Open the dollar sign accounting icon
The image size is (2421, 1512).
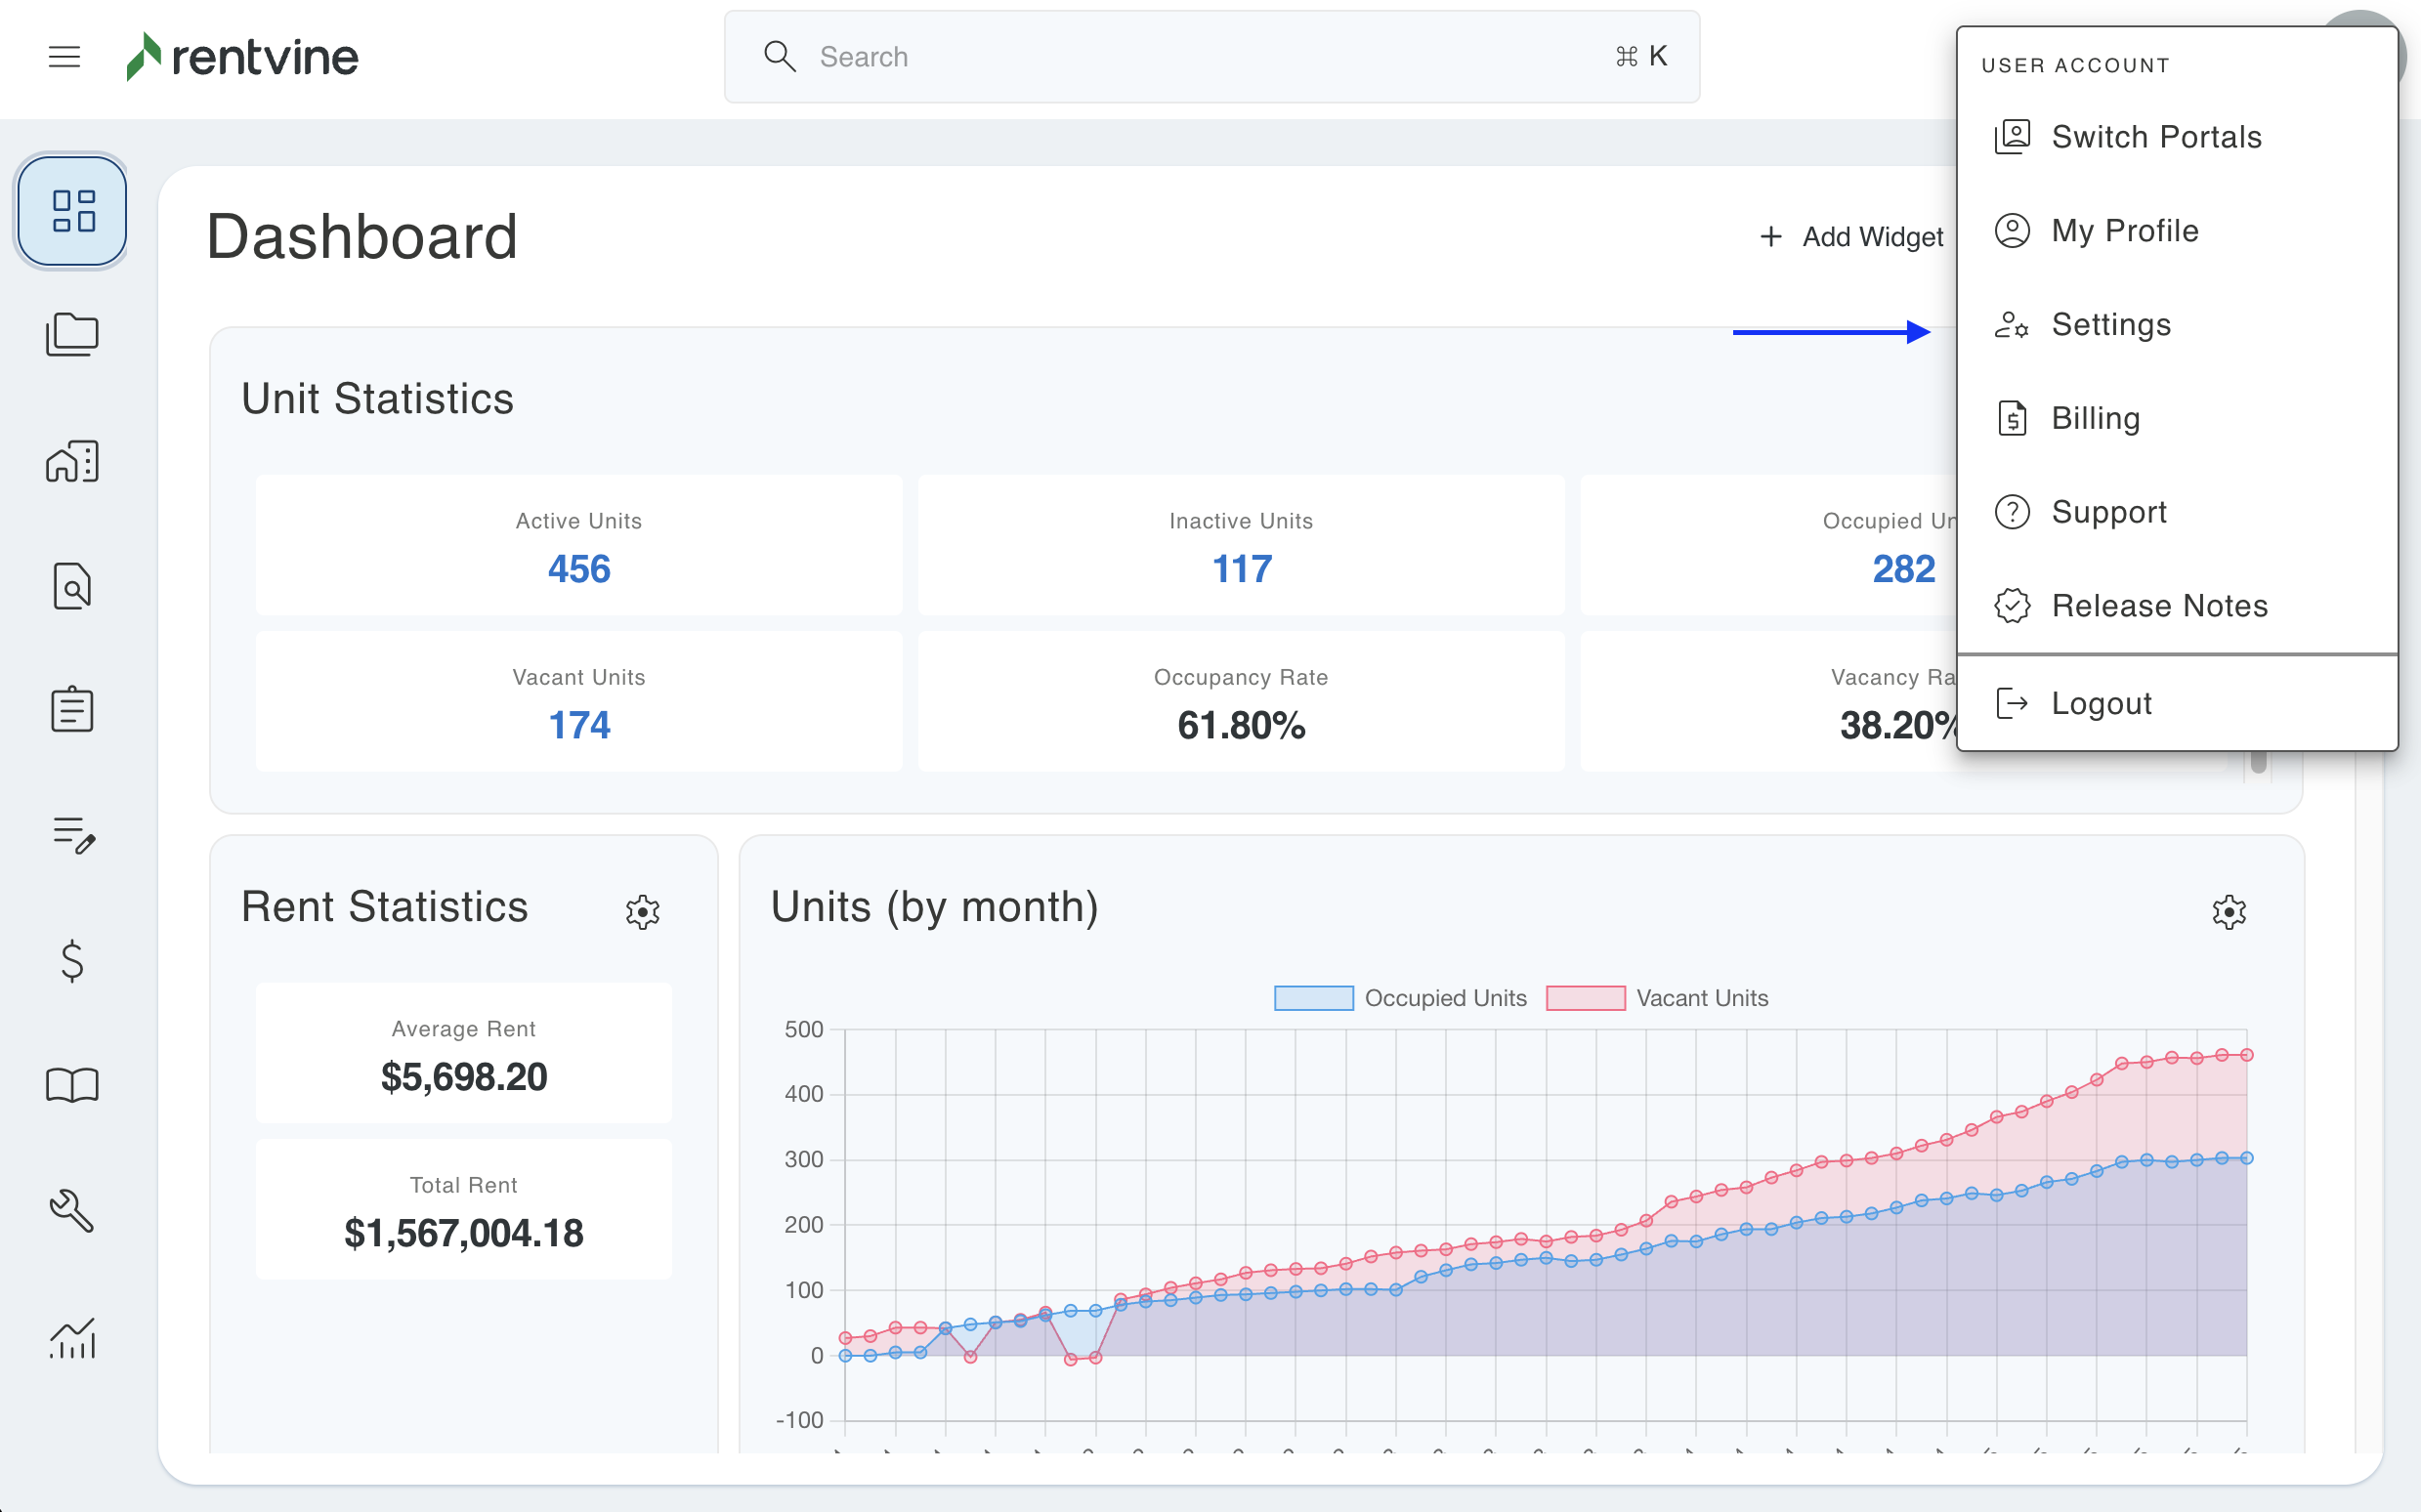point(72,960)
